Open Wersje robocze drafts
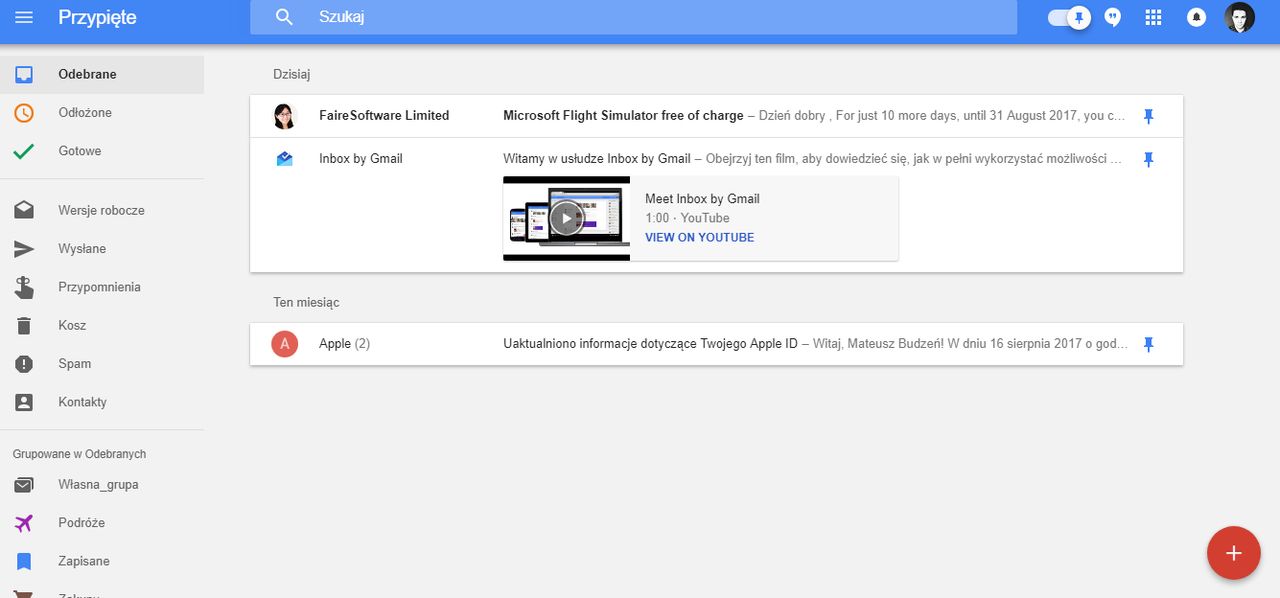 102,210
